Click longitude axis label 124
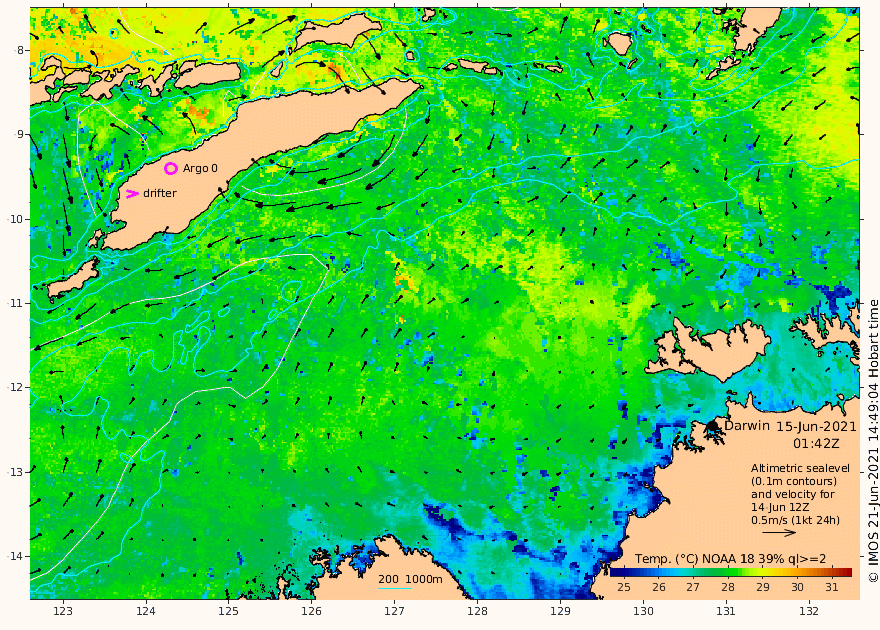 pos(146,611)
